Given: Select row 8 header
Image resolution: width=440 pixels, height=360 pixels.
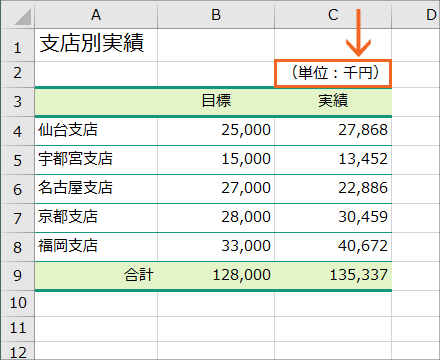Looking at the screenshot, I should click(x=17, y=247).
